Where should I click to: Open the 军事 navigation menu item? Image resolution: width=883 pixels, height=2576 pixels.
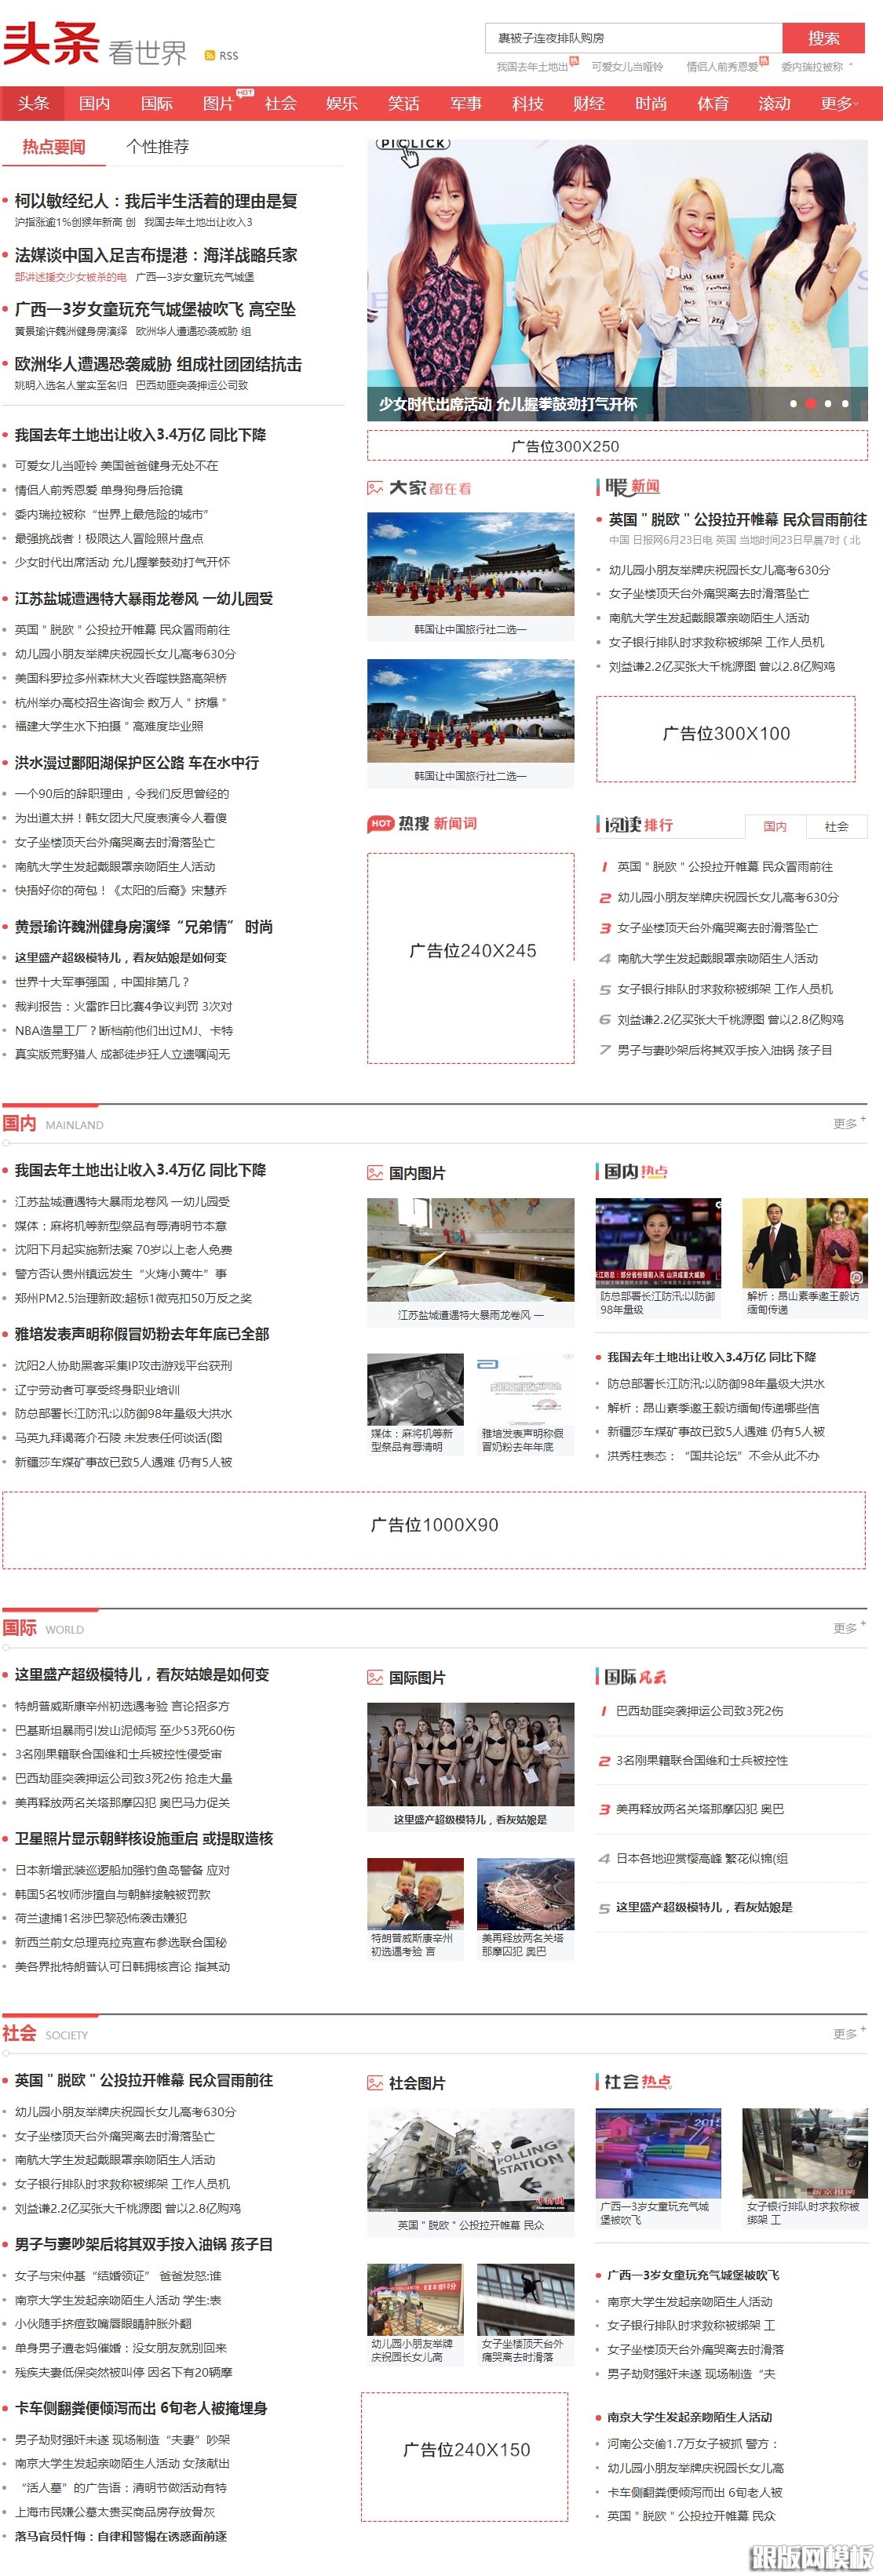point(466,103)
